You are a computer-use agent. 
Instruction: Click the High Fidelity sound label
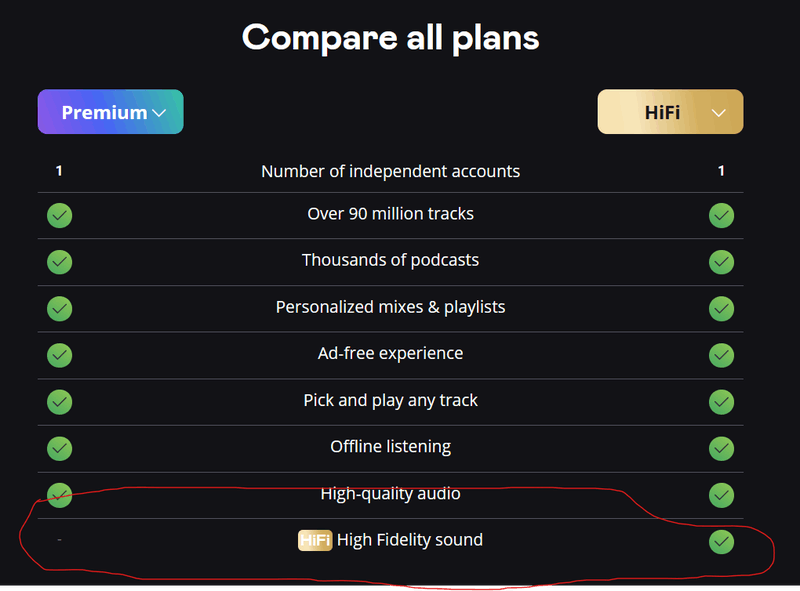[410, 540]
